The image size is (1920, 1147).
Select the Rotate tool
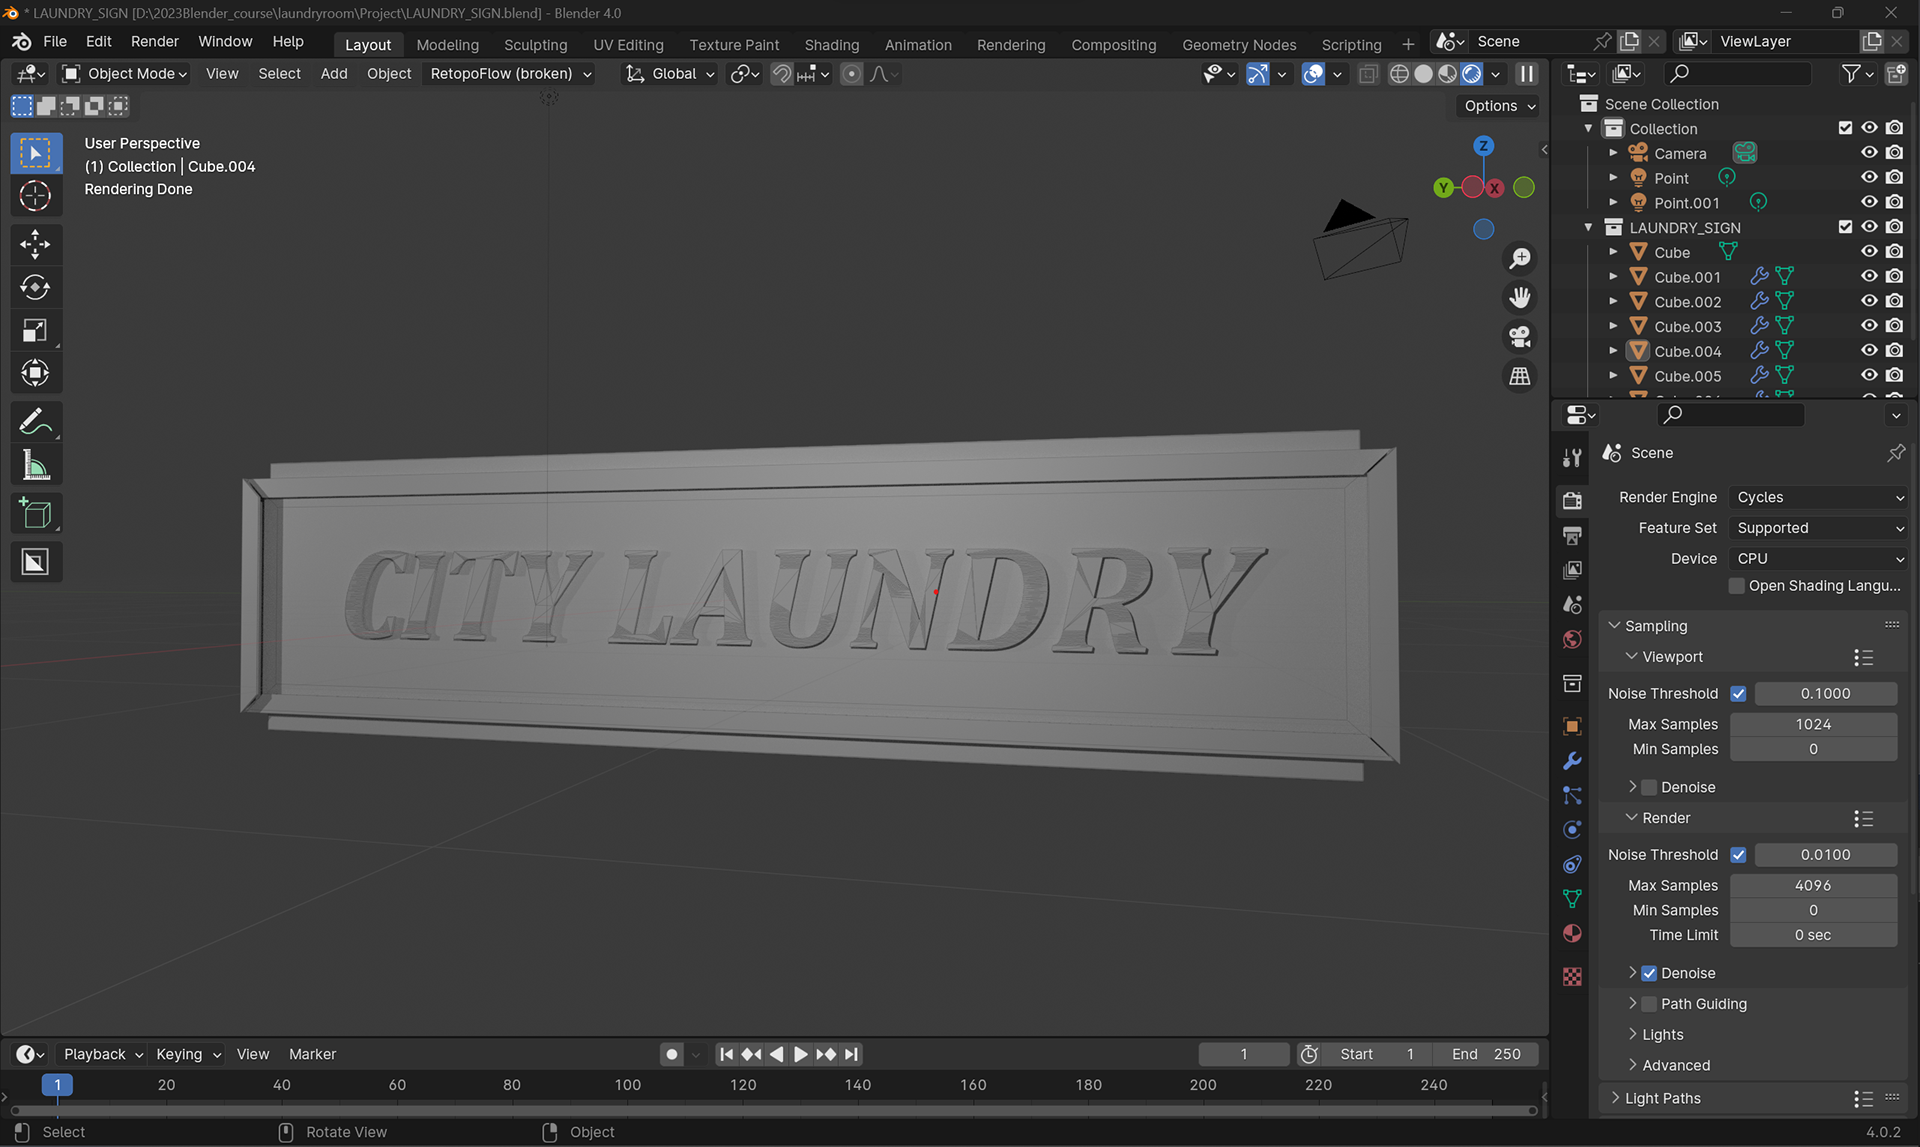[35, 288]
